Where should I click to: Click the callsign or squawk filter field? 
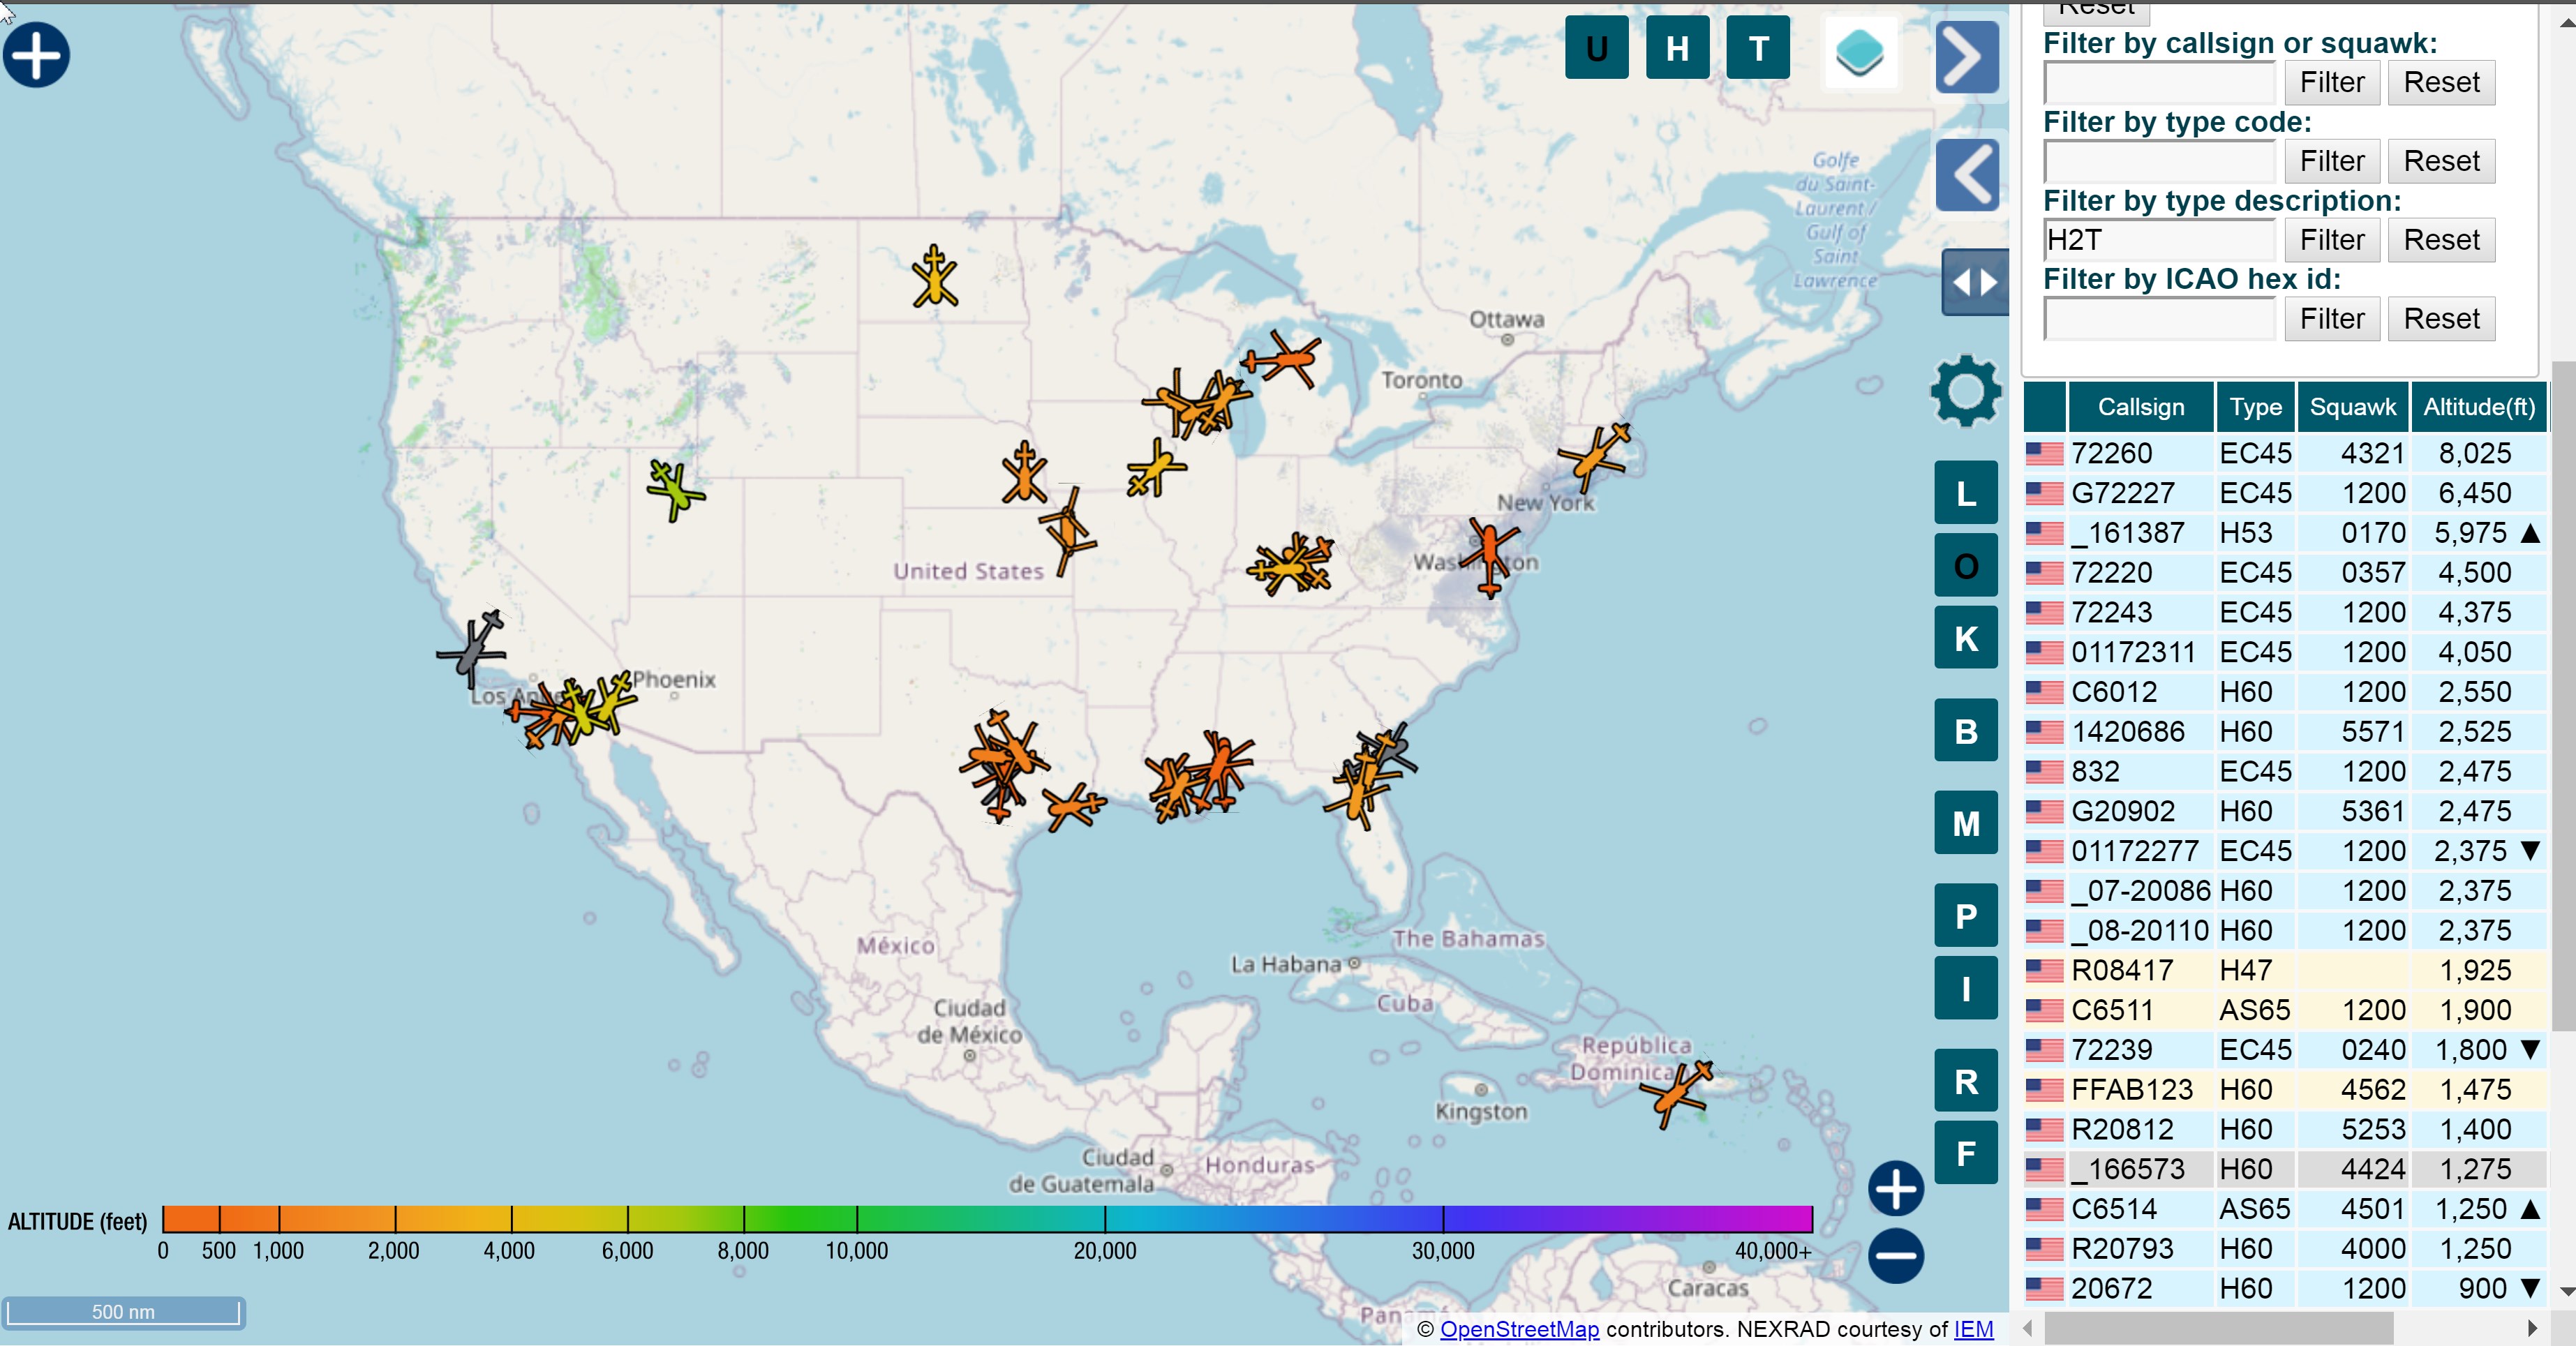[2159, 83]
